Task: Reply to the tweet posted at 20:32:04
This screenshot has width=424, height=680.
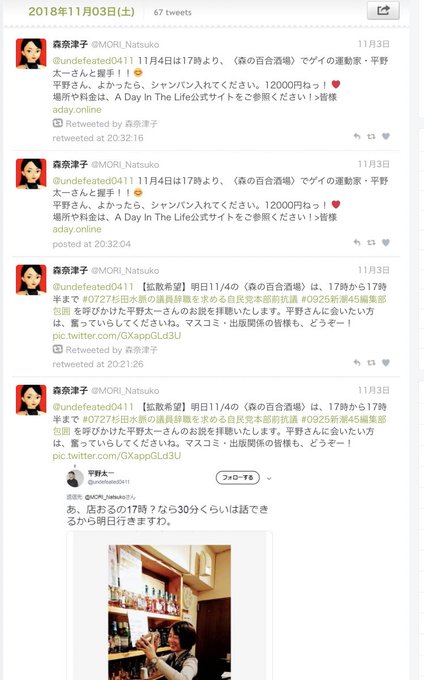Action: [357, 242]
